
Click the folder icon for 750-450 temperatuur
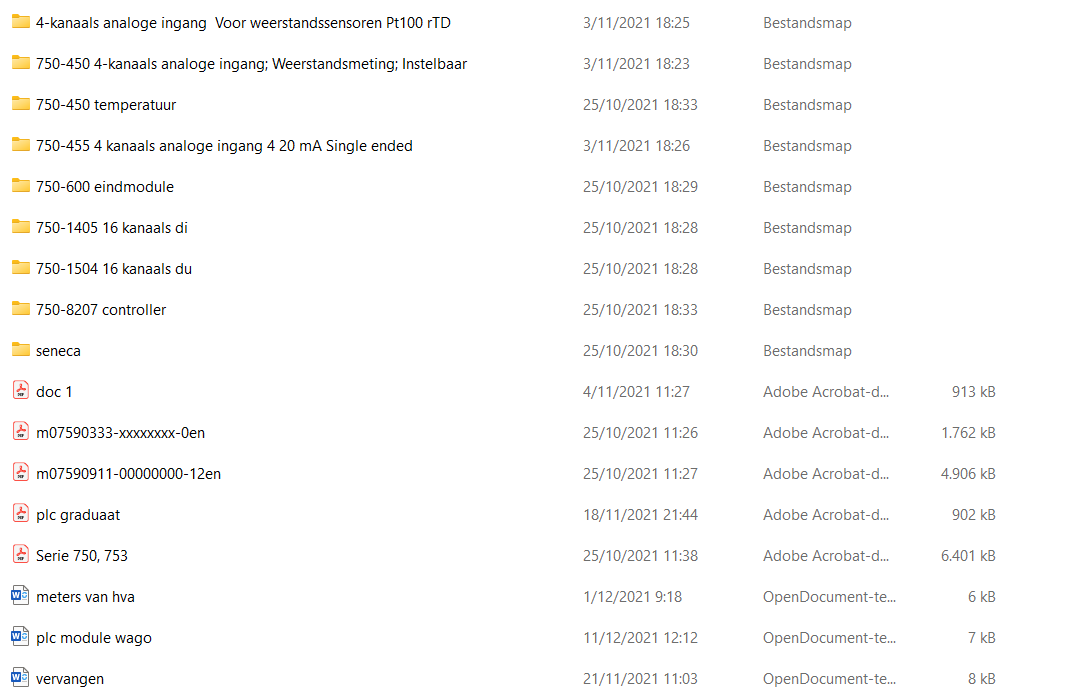click(21, 104)
